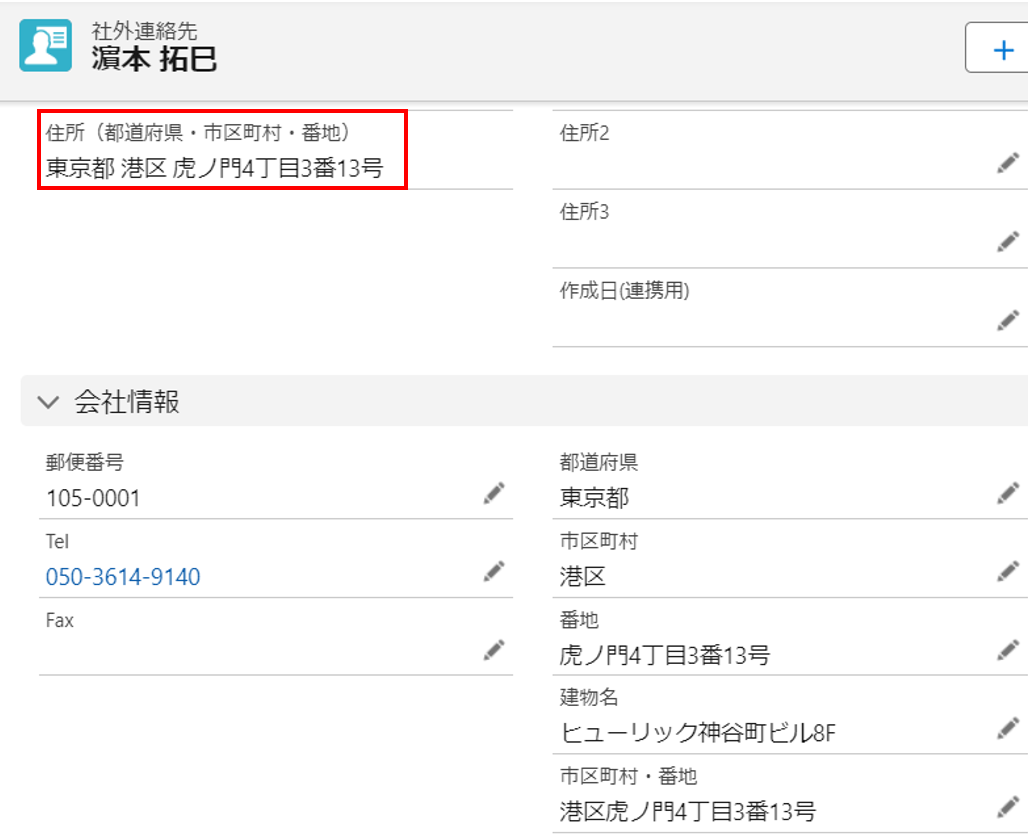Edit the 住所2 field pencil icon
The image size is (1028, 839).
[x=1007, y=163]
